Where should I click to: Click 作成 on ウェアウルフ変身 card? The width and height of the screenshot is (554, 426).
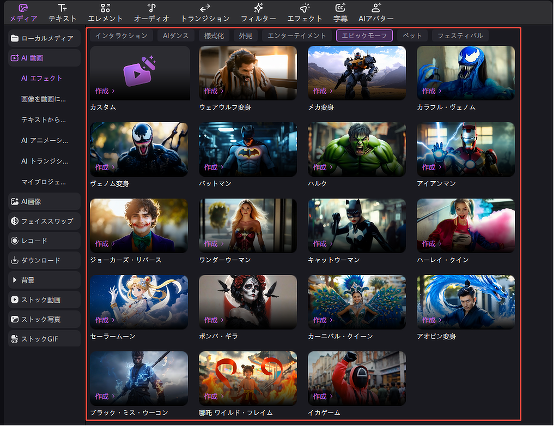pos(213,91)
